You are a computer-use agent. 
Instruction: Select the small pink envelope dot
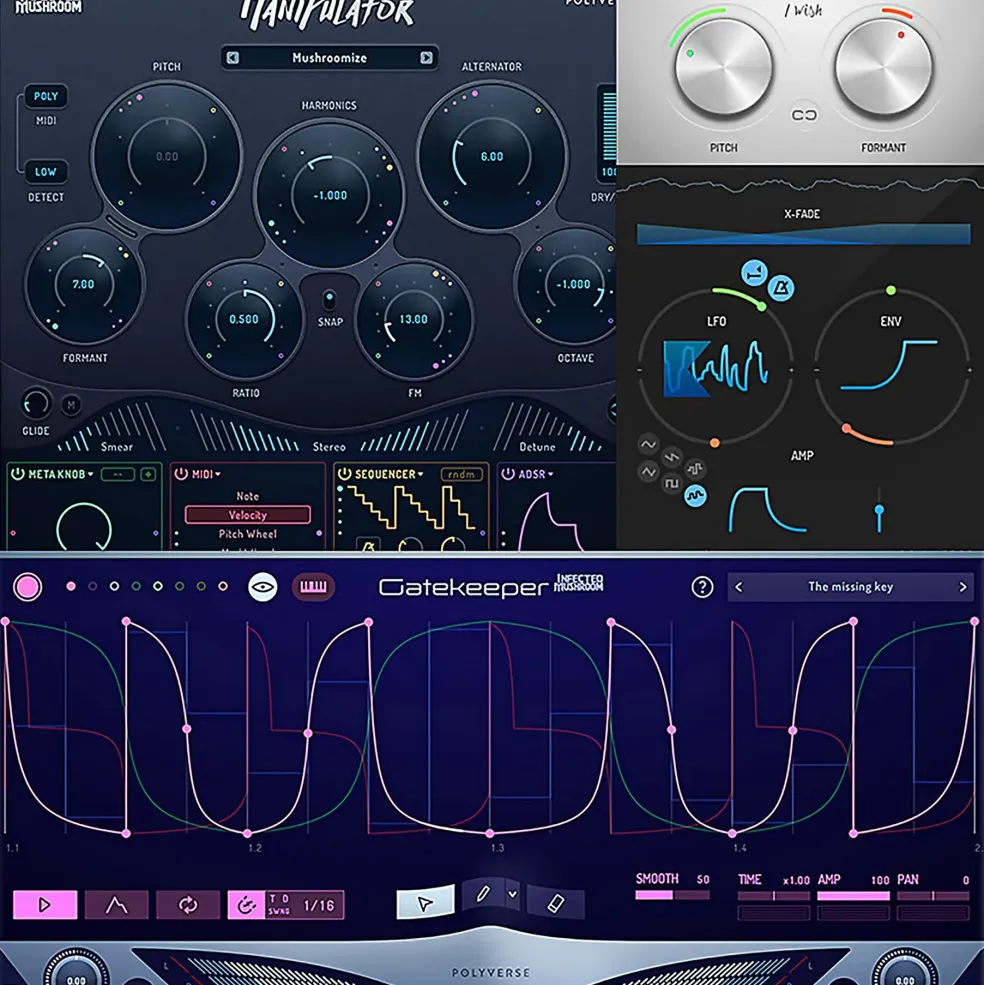pyautogui.click(x=71, y=586)
